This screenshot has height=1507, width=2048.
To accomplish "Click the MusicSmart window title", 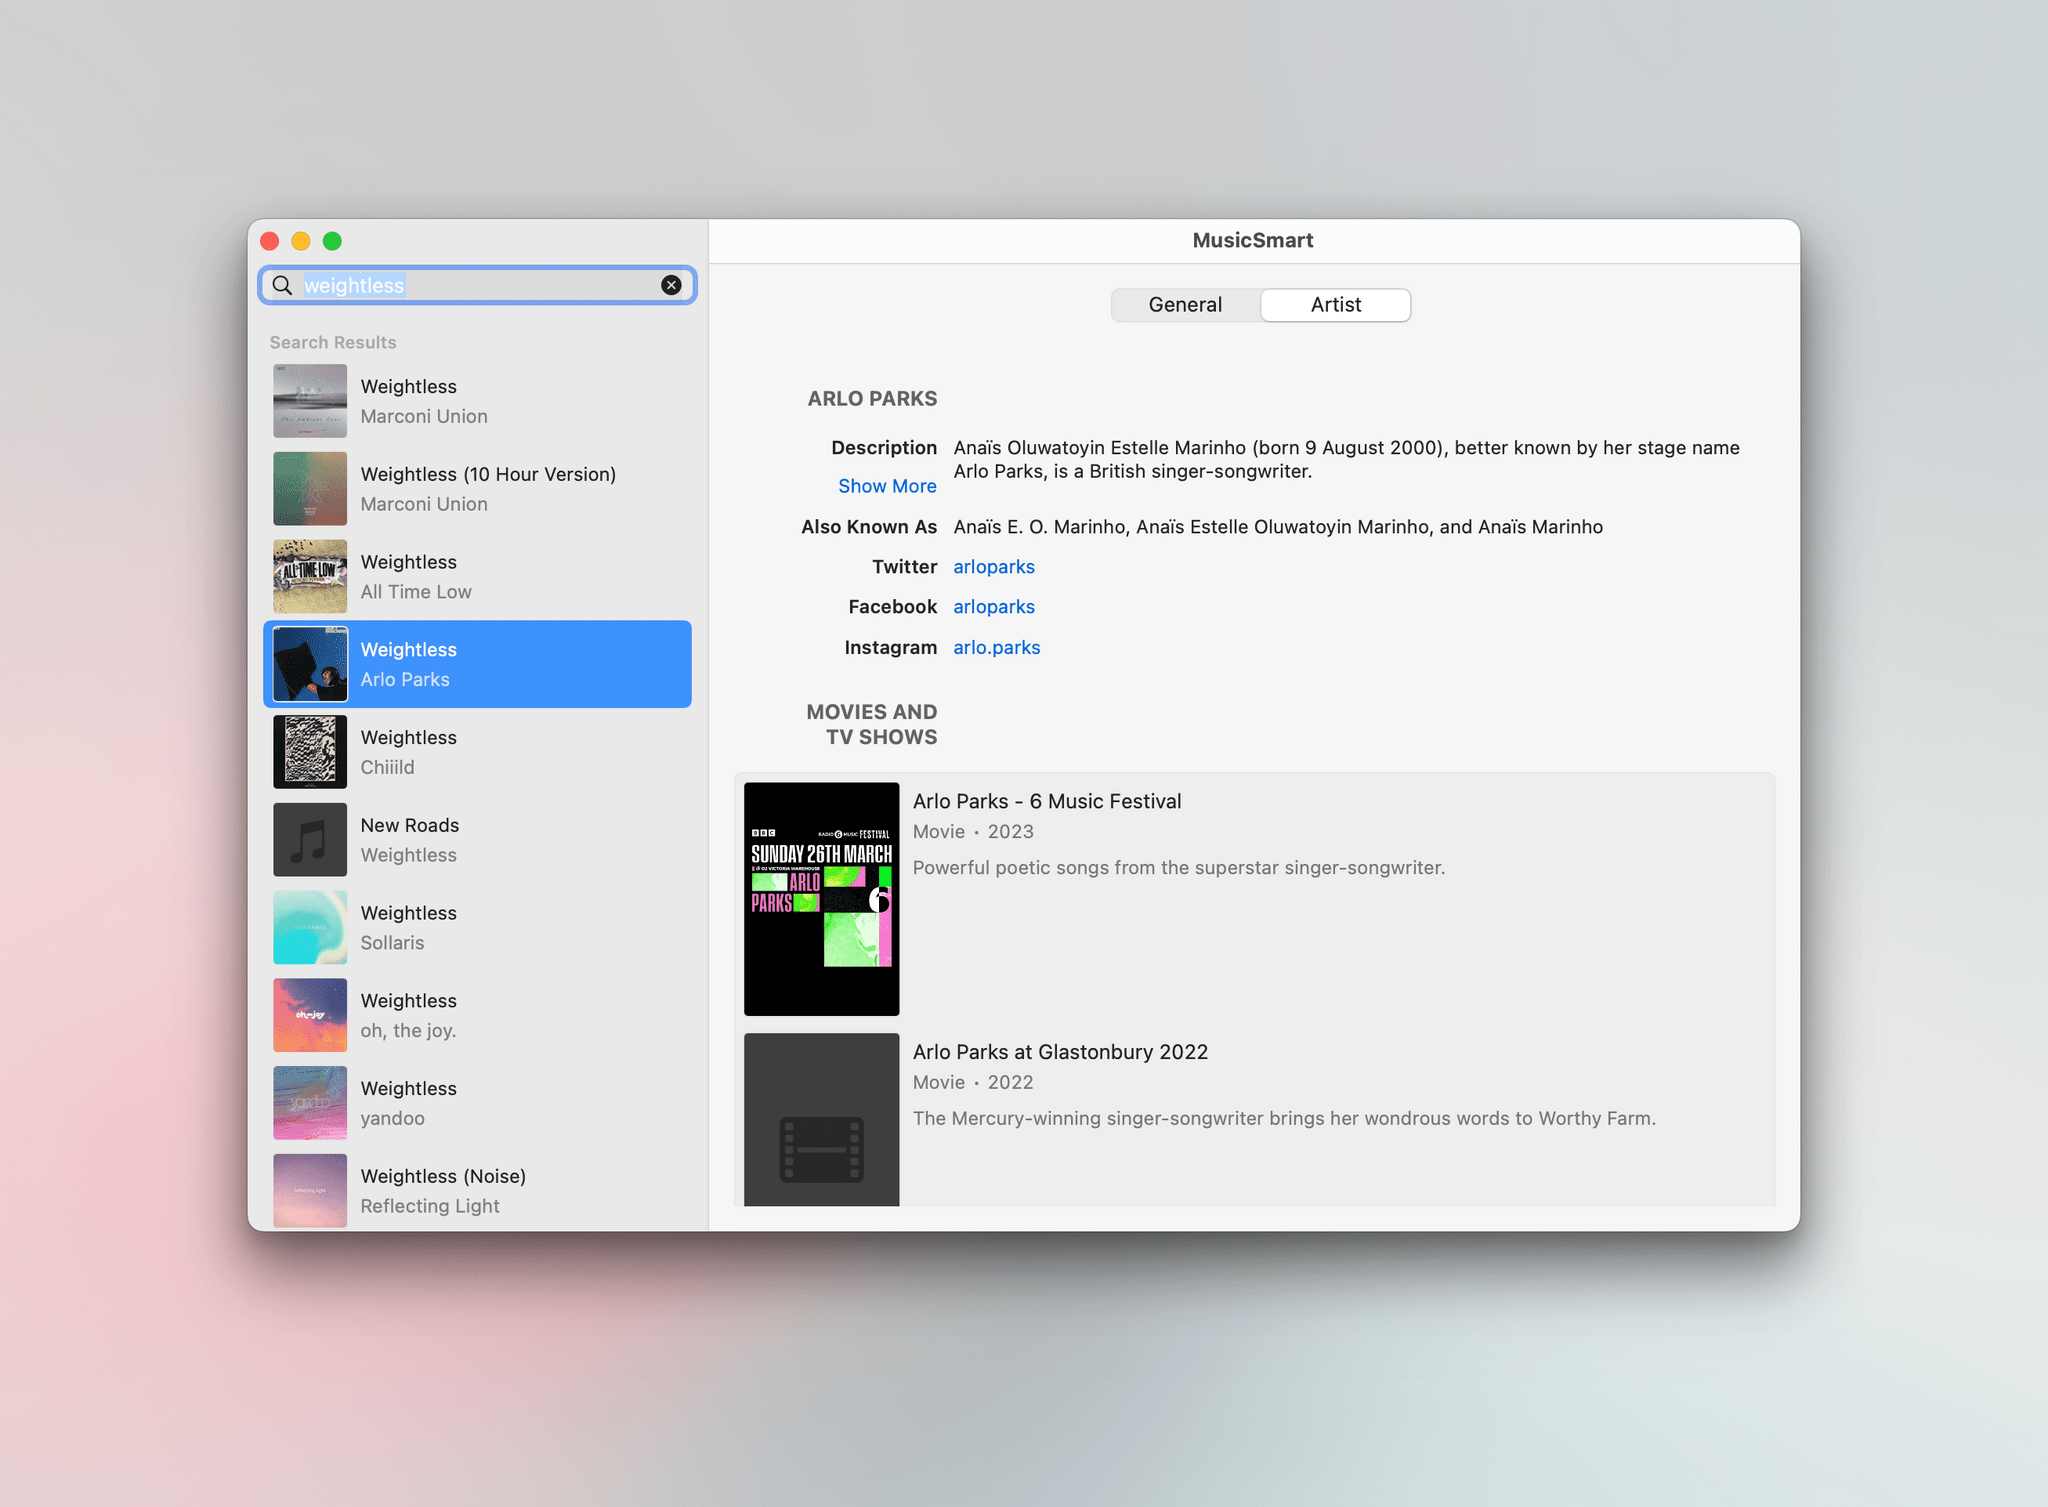I will click(1253, 240).
